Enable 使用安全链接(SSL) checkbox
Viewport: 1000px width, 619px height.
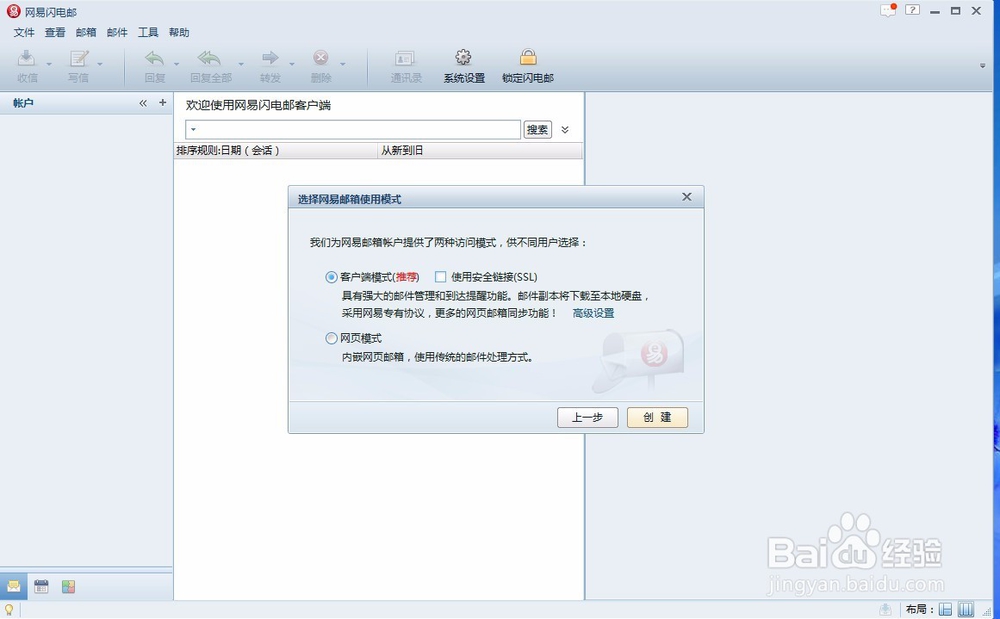[440, 277]
